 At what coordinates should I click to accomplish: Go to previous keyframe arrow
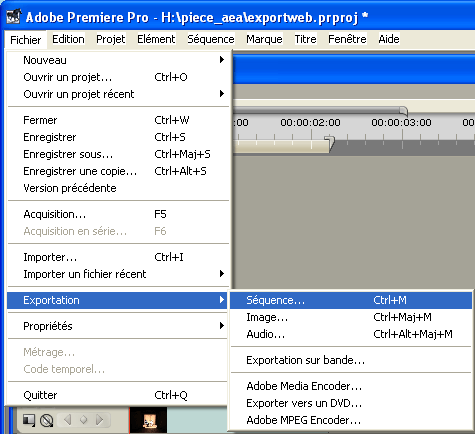68,420
